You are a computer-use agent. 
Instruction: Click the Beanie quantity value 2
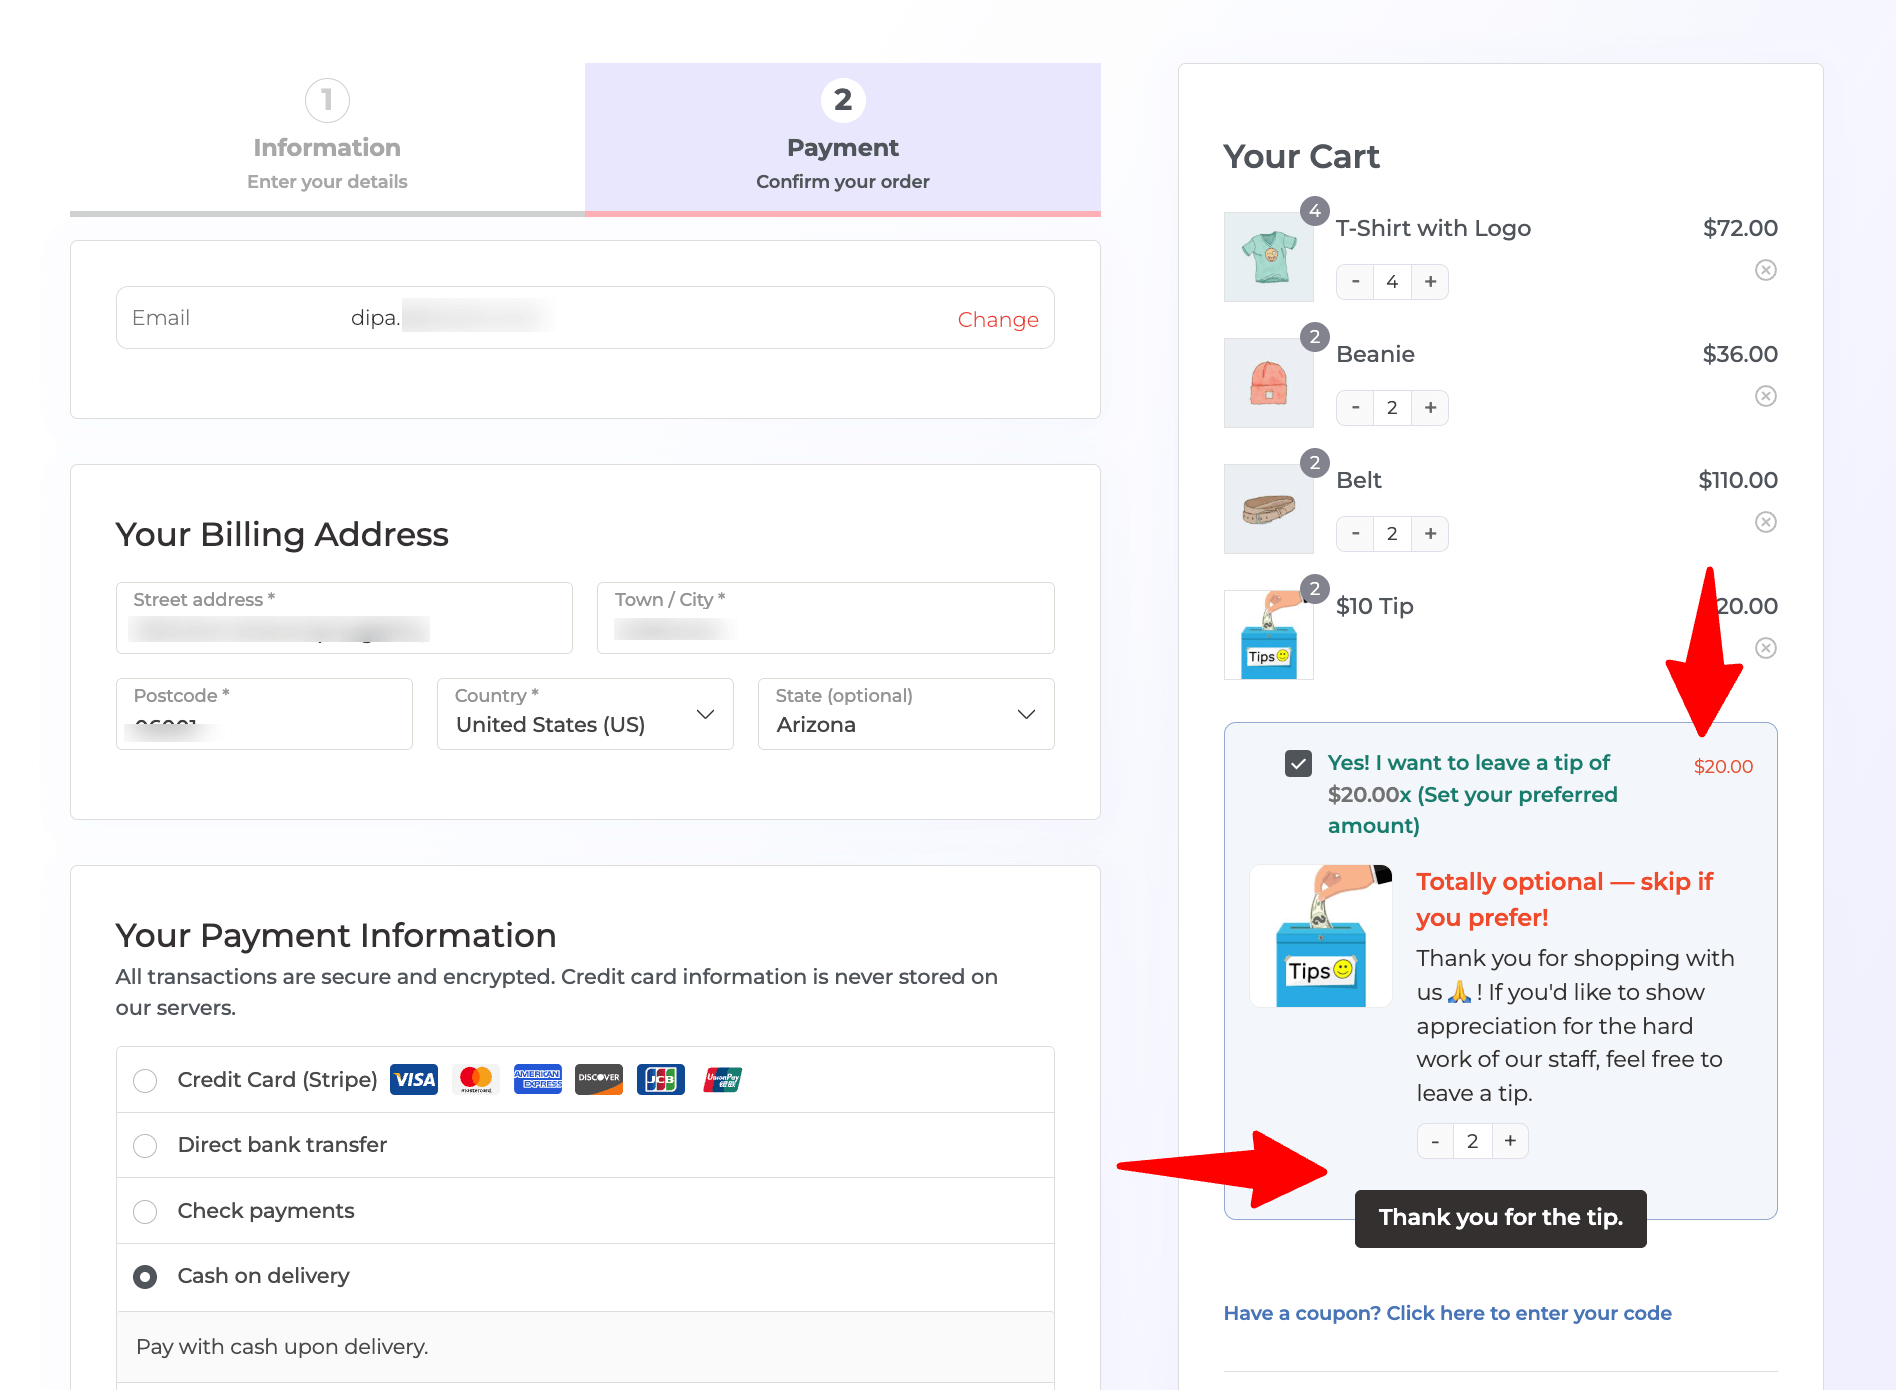click(1392, 408)
